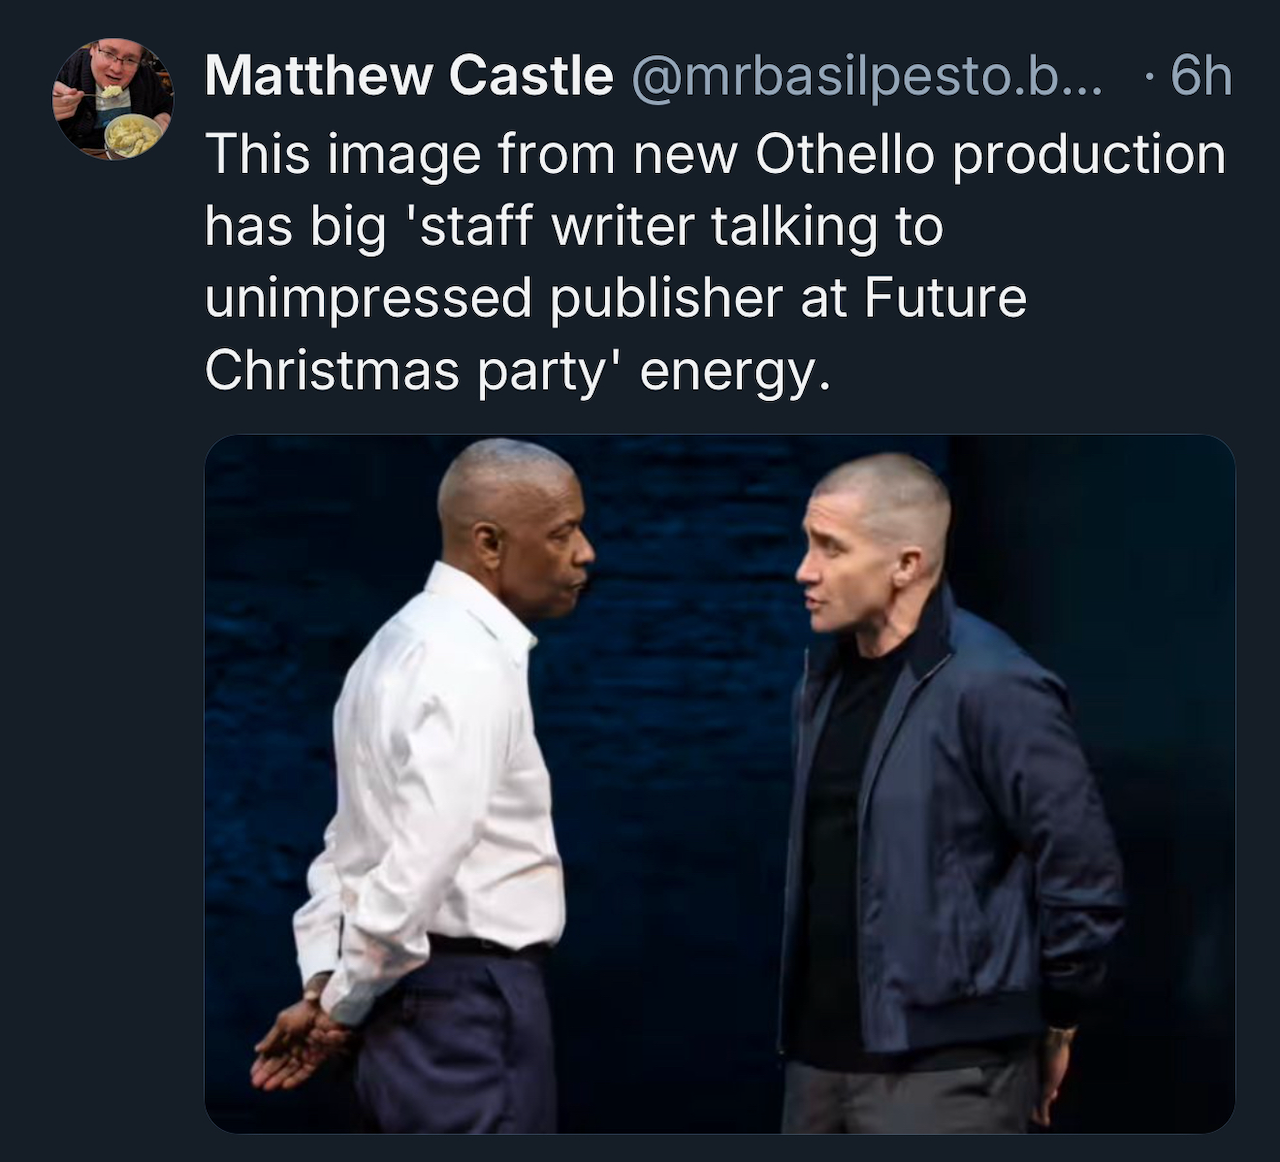Click the last line 'Christmas party' energy.'
The image size is (1280, 1162).
click(518, 371)
